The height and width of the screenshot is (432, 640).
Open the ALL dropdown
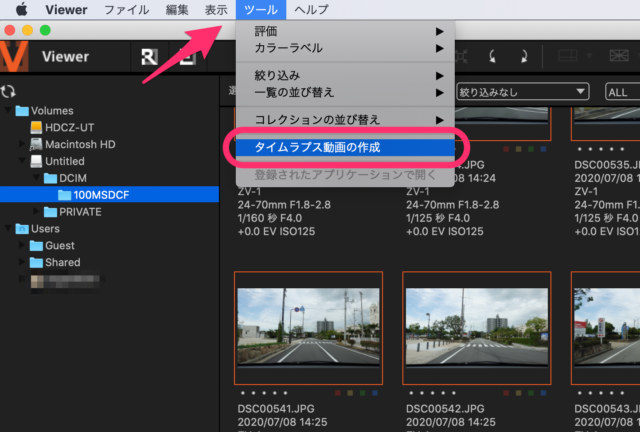click(x=622, y=92)
